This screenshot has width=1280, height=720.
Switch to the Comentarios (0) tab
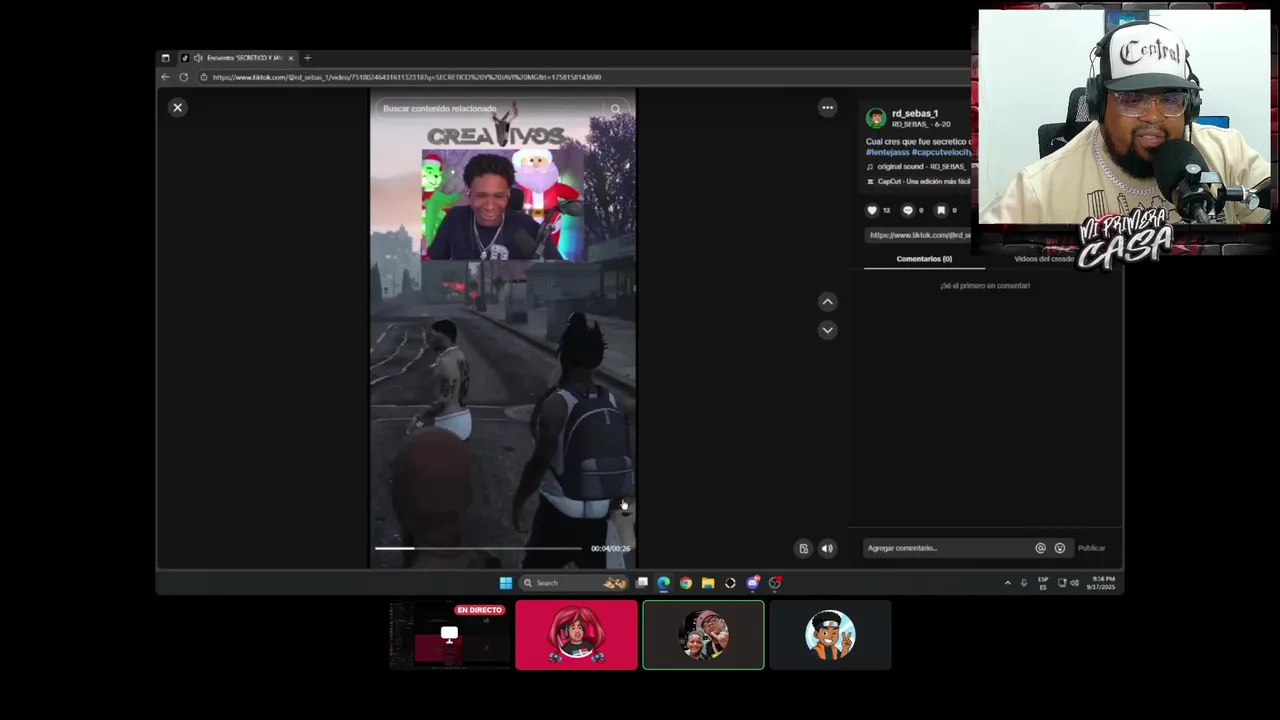pos(924,259)
